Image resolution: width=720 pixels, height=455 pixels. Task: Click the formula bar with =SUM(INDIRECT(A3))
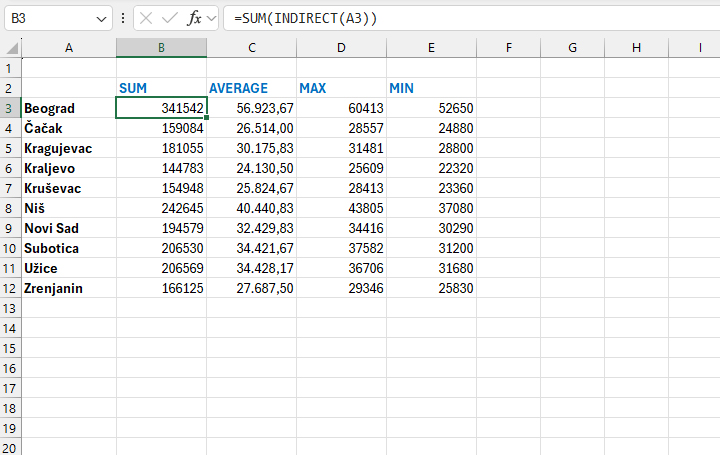472,18
